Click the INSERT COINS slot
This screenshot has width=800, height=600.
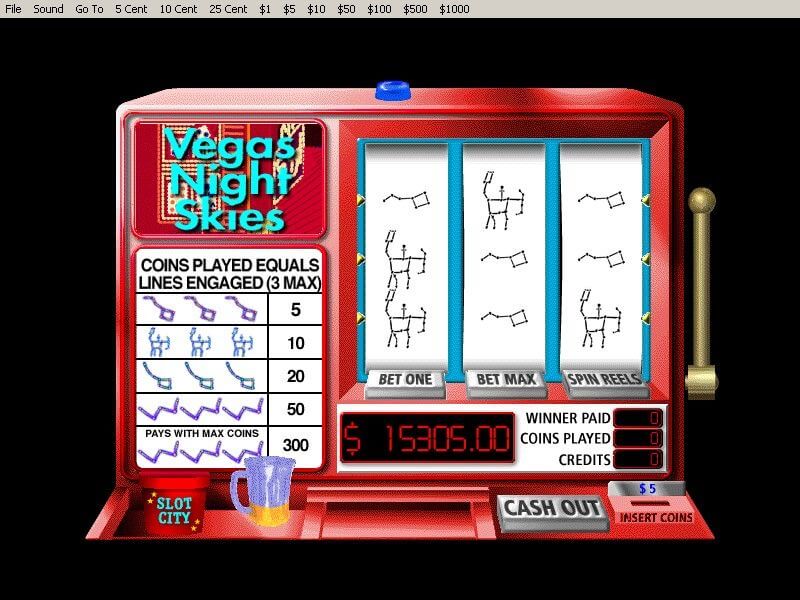[655, 510]
